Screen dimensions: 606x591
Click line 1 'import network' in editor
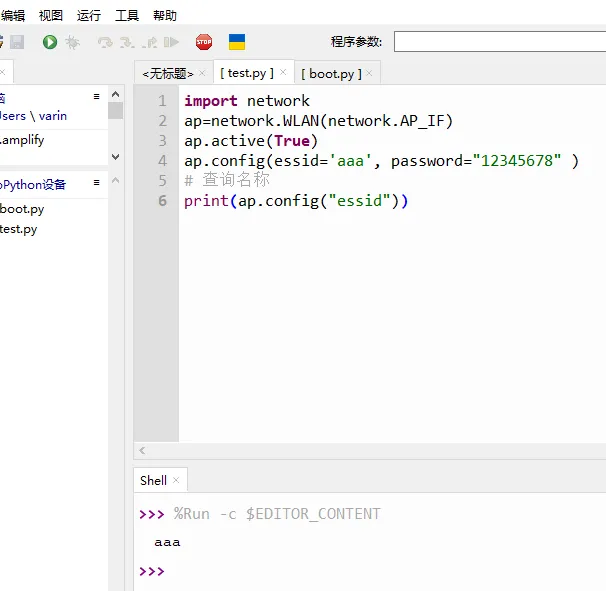pyautogui.click(x=247, y=101)
